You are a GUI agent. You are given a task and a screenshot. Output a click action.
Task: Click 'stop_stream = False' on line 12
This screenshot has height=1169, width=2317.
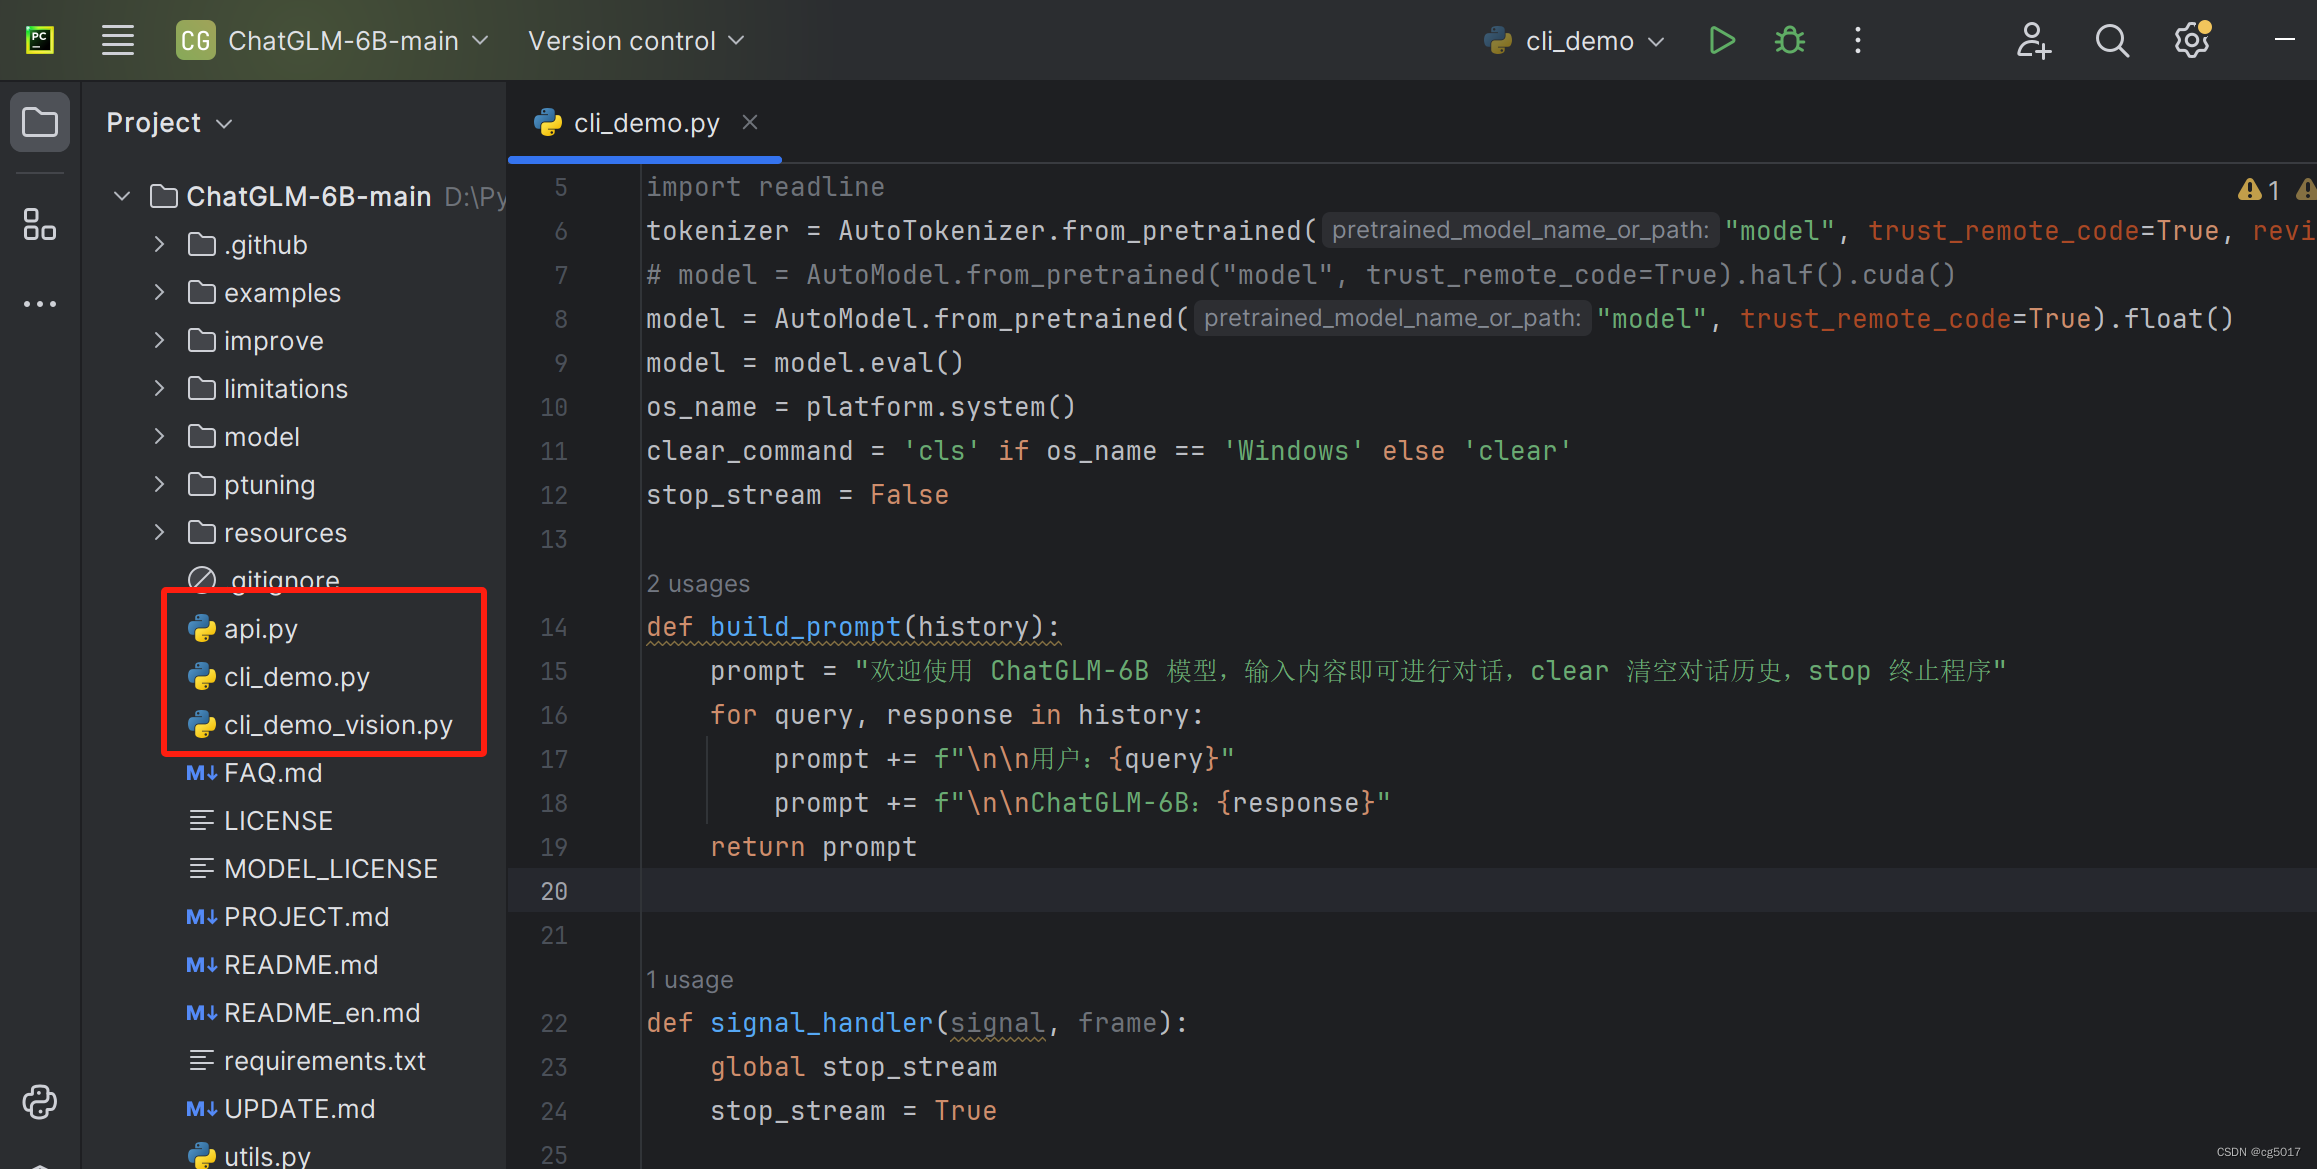tap(797, 495)
